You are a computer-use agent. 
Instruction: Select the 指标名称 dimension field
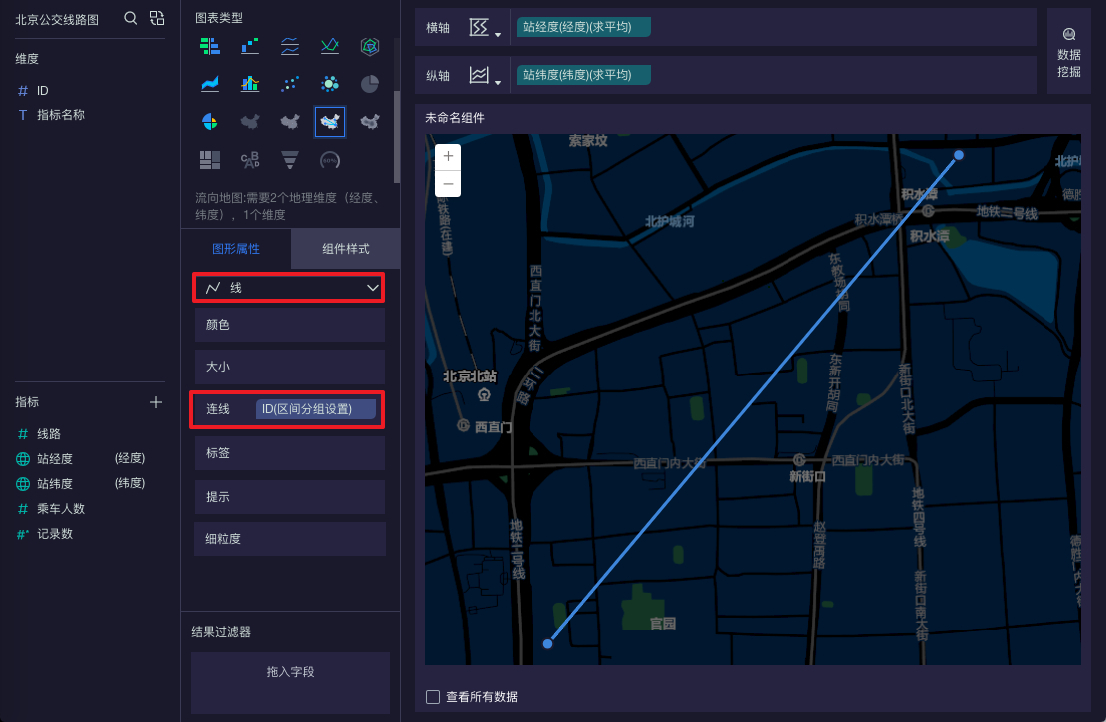(61, 115)
